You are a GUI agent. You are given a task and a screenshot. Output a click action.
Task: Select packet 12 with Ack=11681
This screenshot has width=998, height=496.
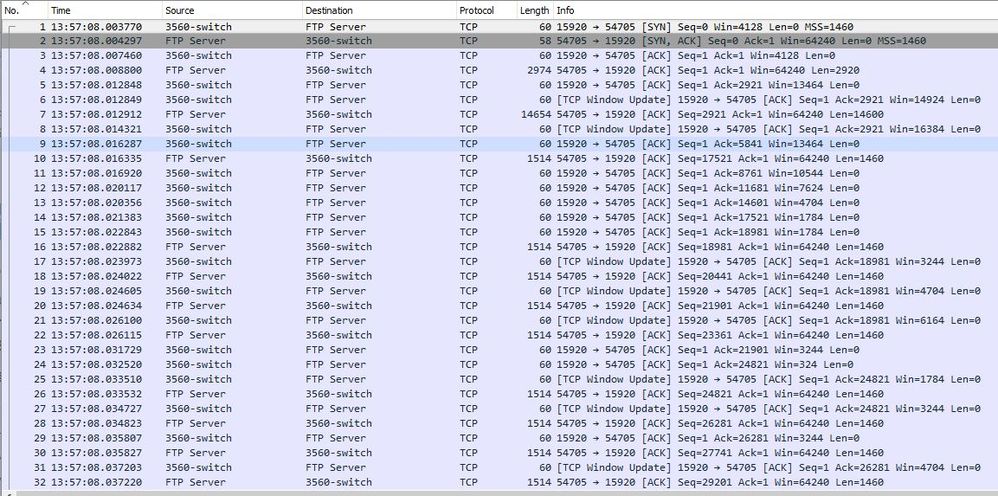coord(500,188)
